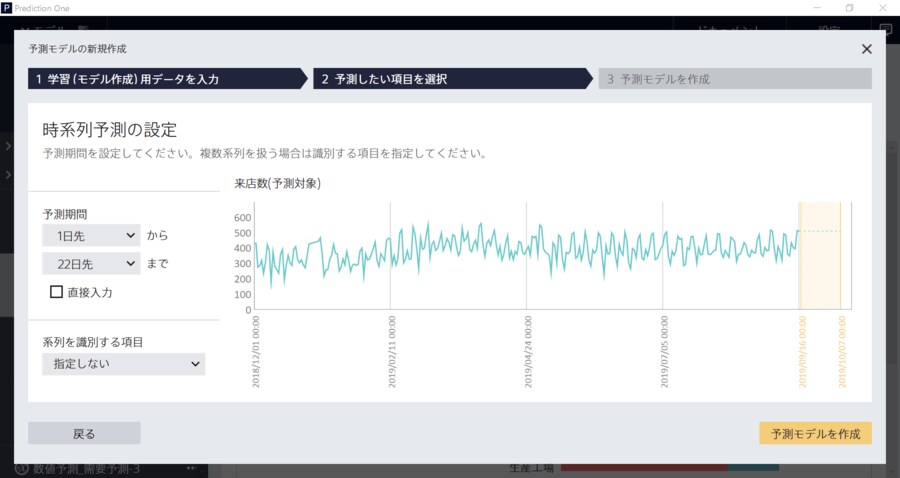Maximize the Prediction One window
Image resolution: width=900 pixels, height=478 pixels.
pos(849,7)
